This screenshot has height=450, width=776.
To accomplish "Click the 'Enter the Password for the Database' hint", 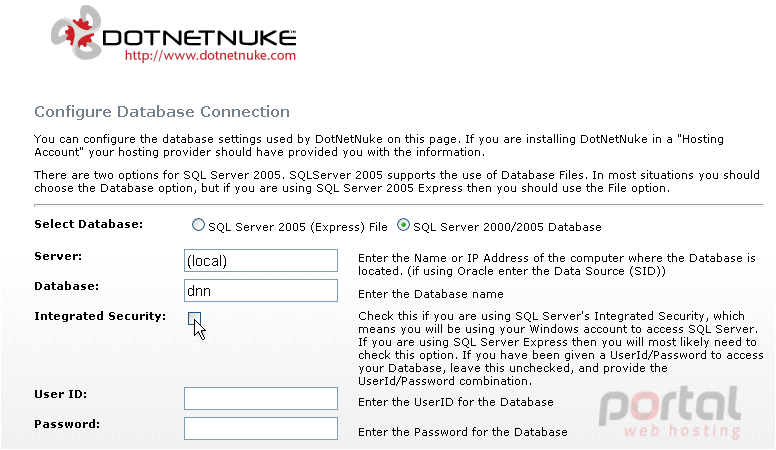I will 463,432.
